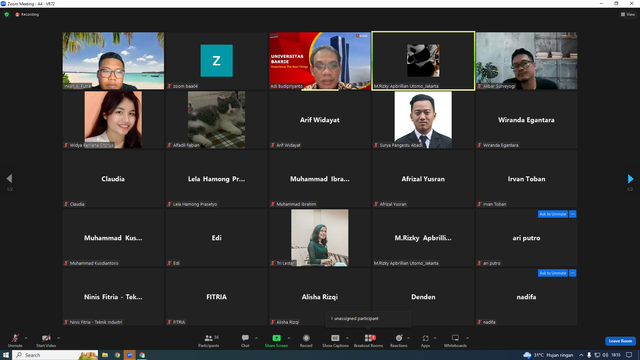Open the Windows Start menu
The image size is (640, 360).
click(6, 355)
